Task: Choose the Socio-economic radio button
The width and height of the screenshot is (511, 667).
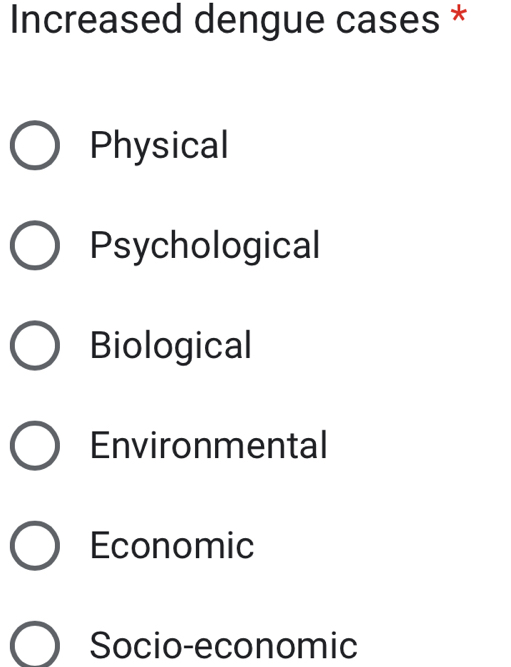Action: (35, 646)
